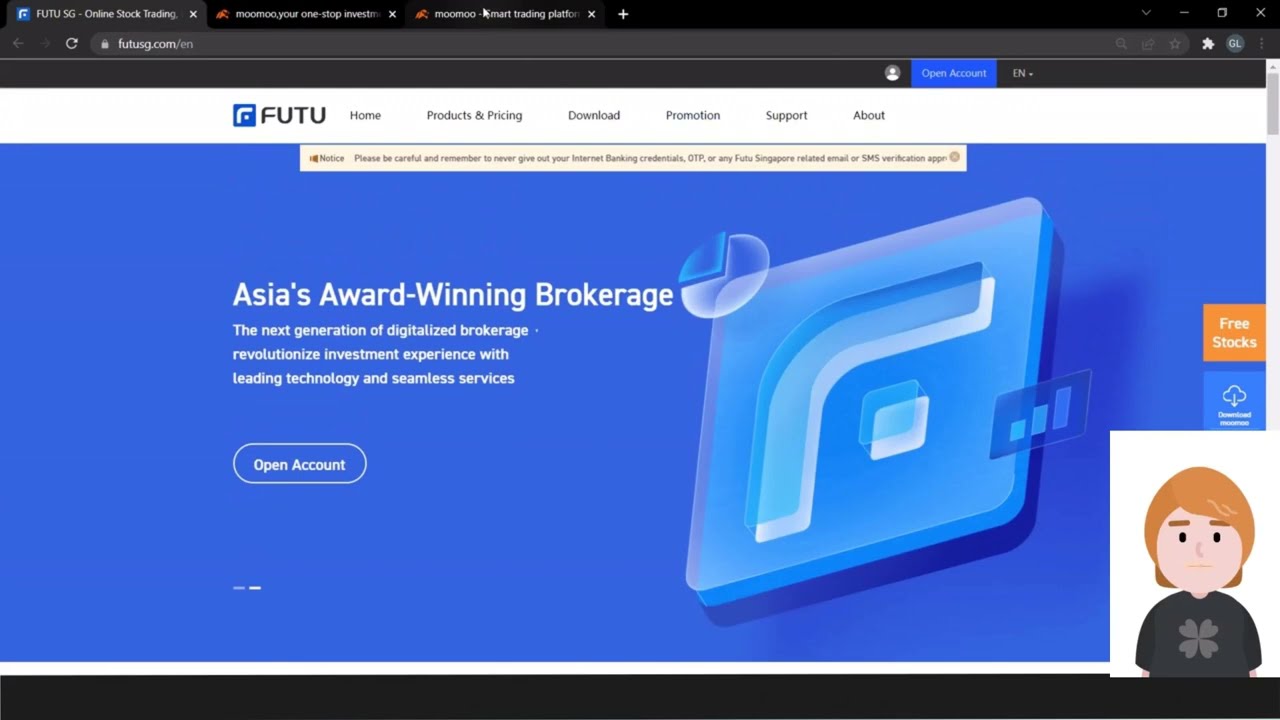Close the FUTU SG tab

[193, 14]
